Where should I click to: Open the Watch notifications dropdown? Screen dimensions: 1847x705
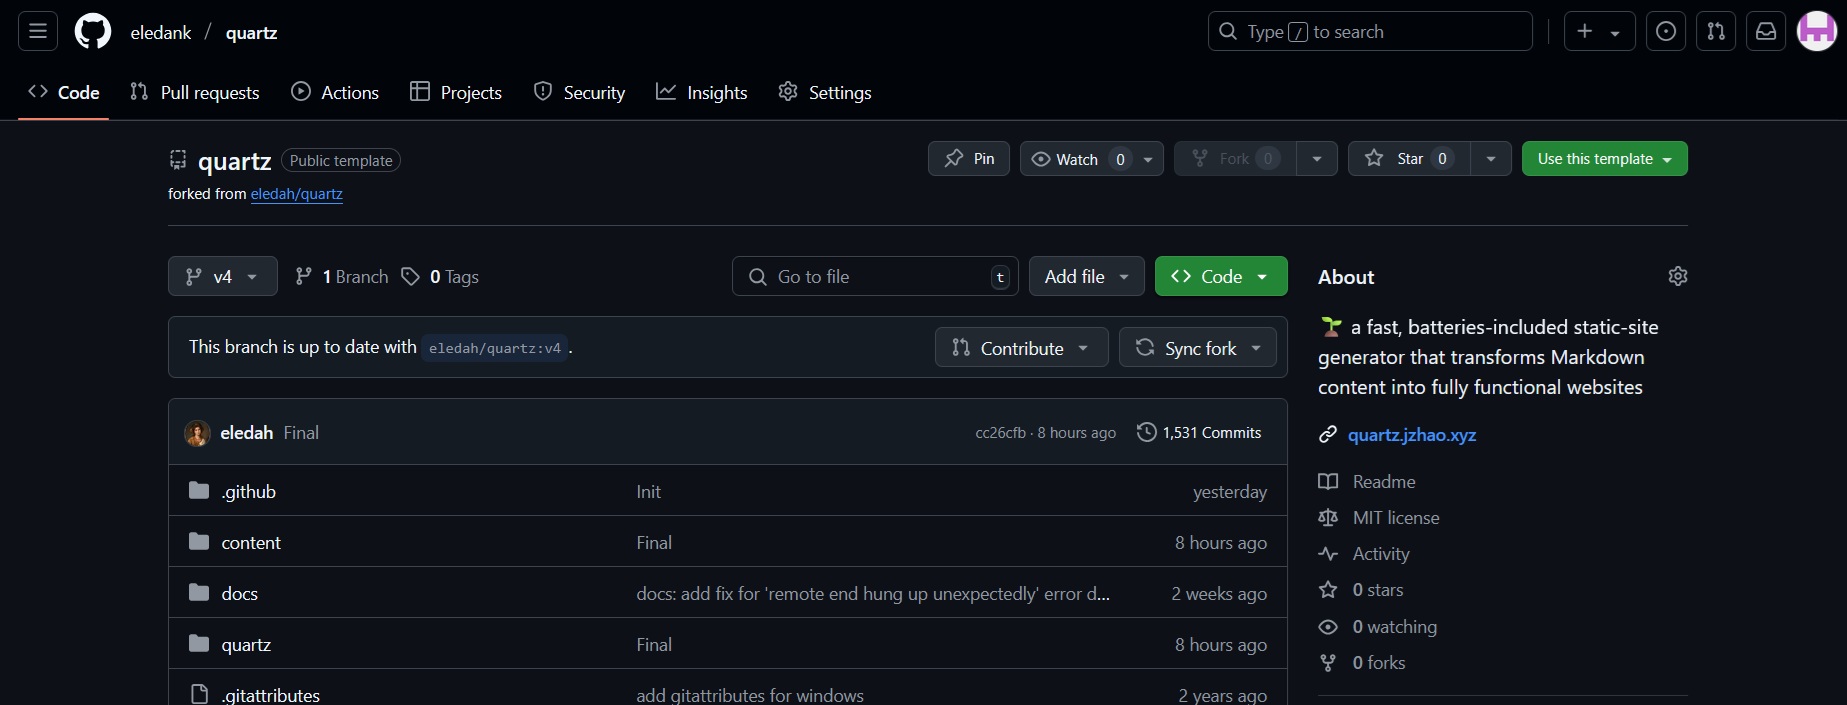[1092, 159]
